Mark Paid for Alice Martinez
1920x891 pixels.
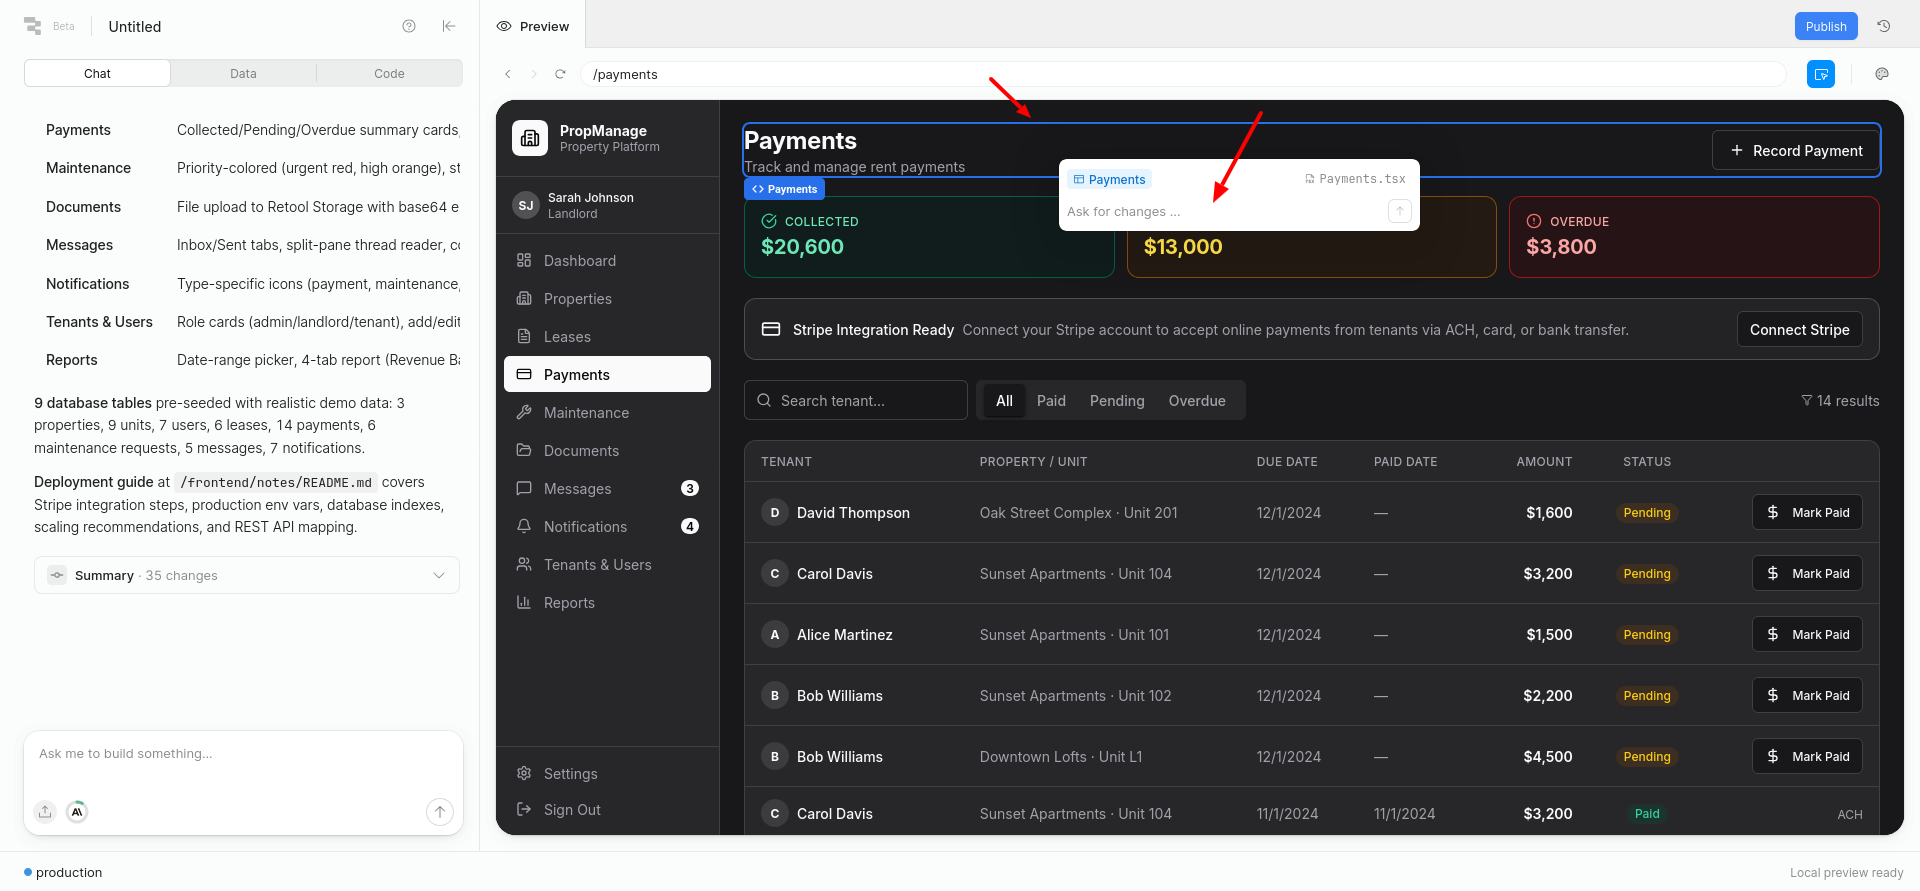[1807, 634]
